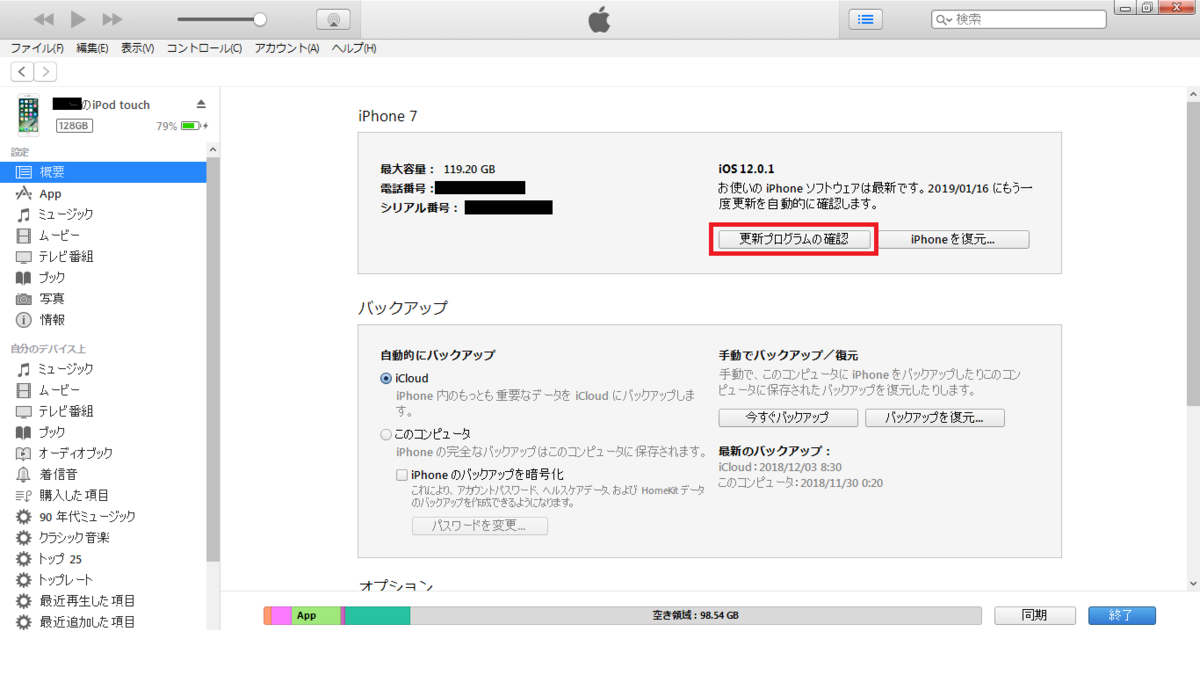
Task: Click the main pane scroll-down arrow
Action: point(1192,583)
